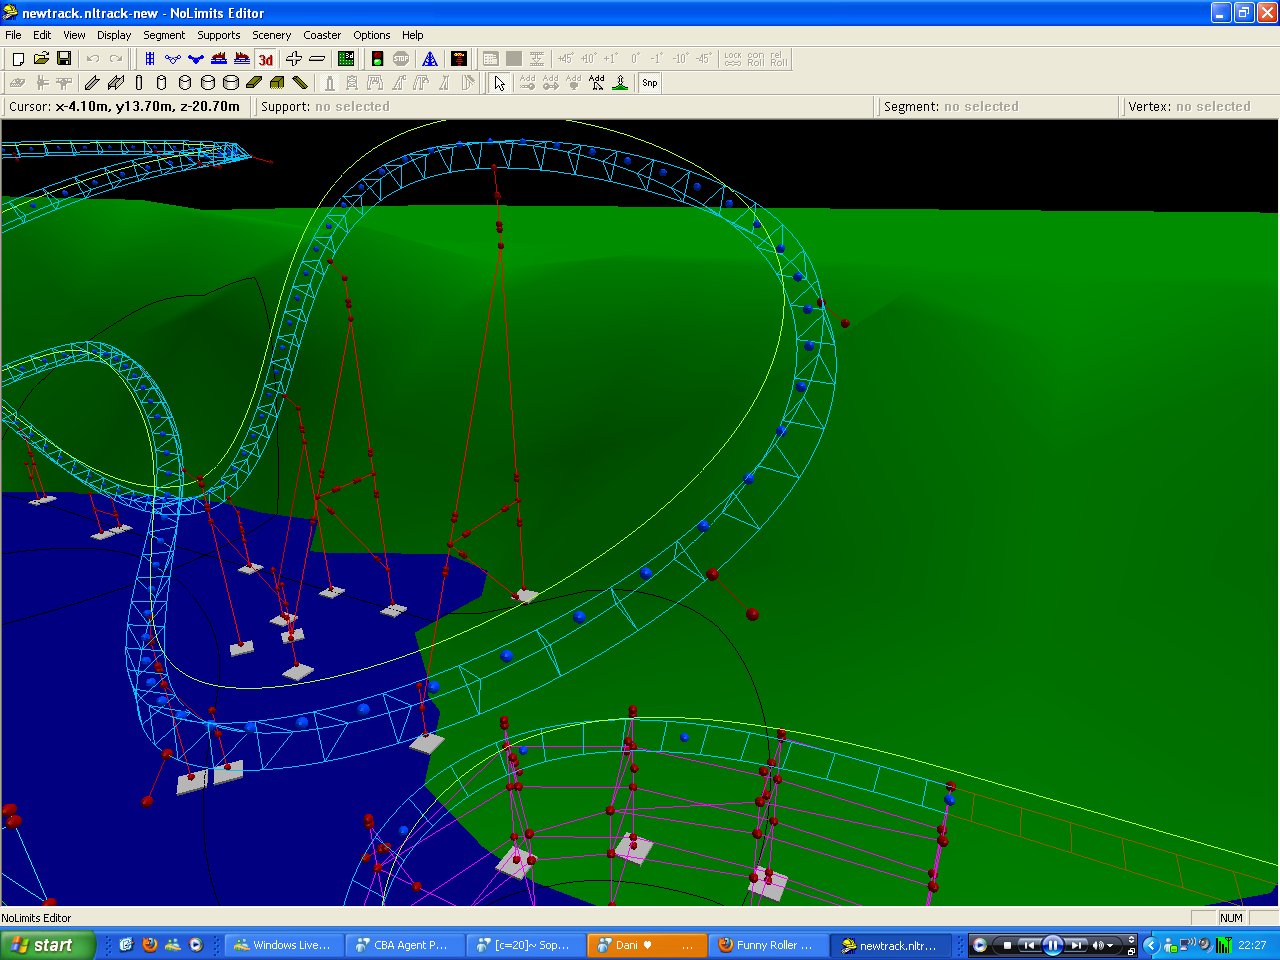1280x960 pixels.
Task: Pause playback in the media player toolbar
Action: pyautogui.click(x=1052, y=945)
